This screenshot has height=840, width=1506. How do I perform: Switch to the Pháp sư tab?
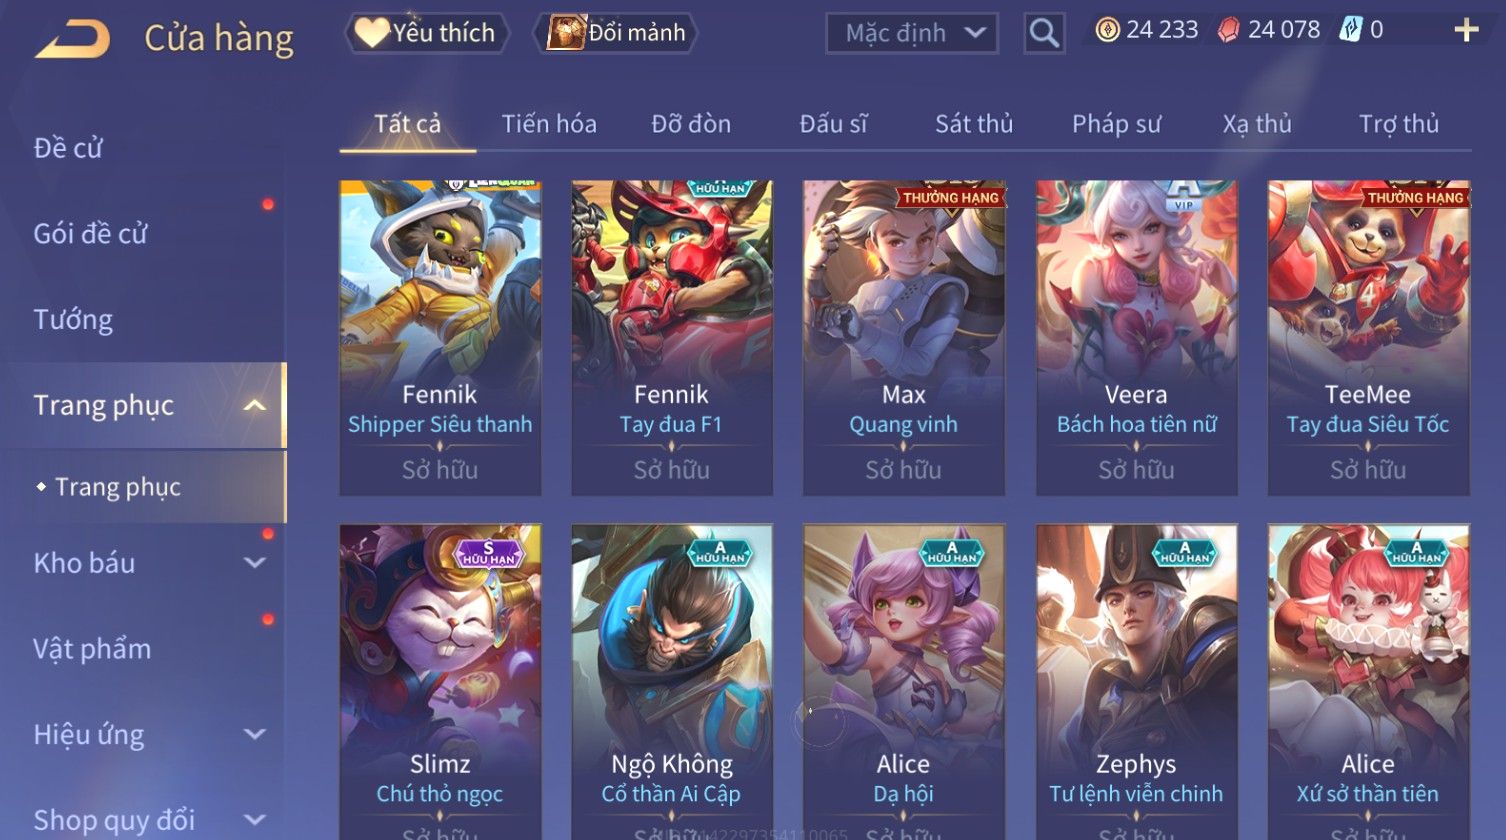(1116, 124)
